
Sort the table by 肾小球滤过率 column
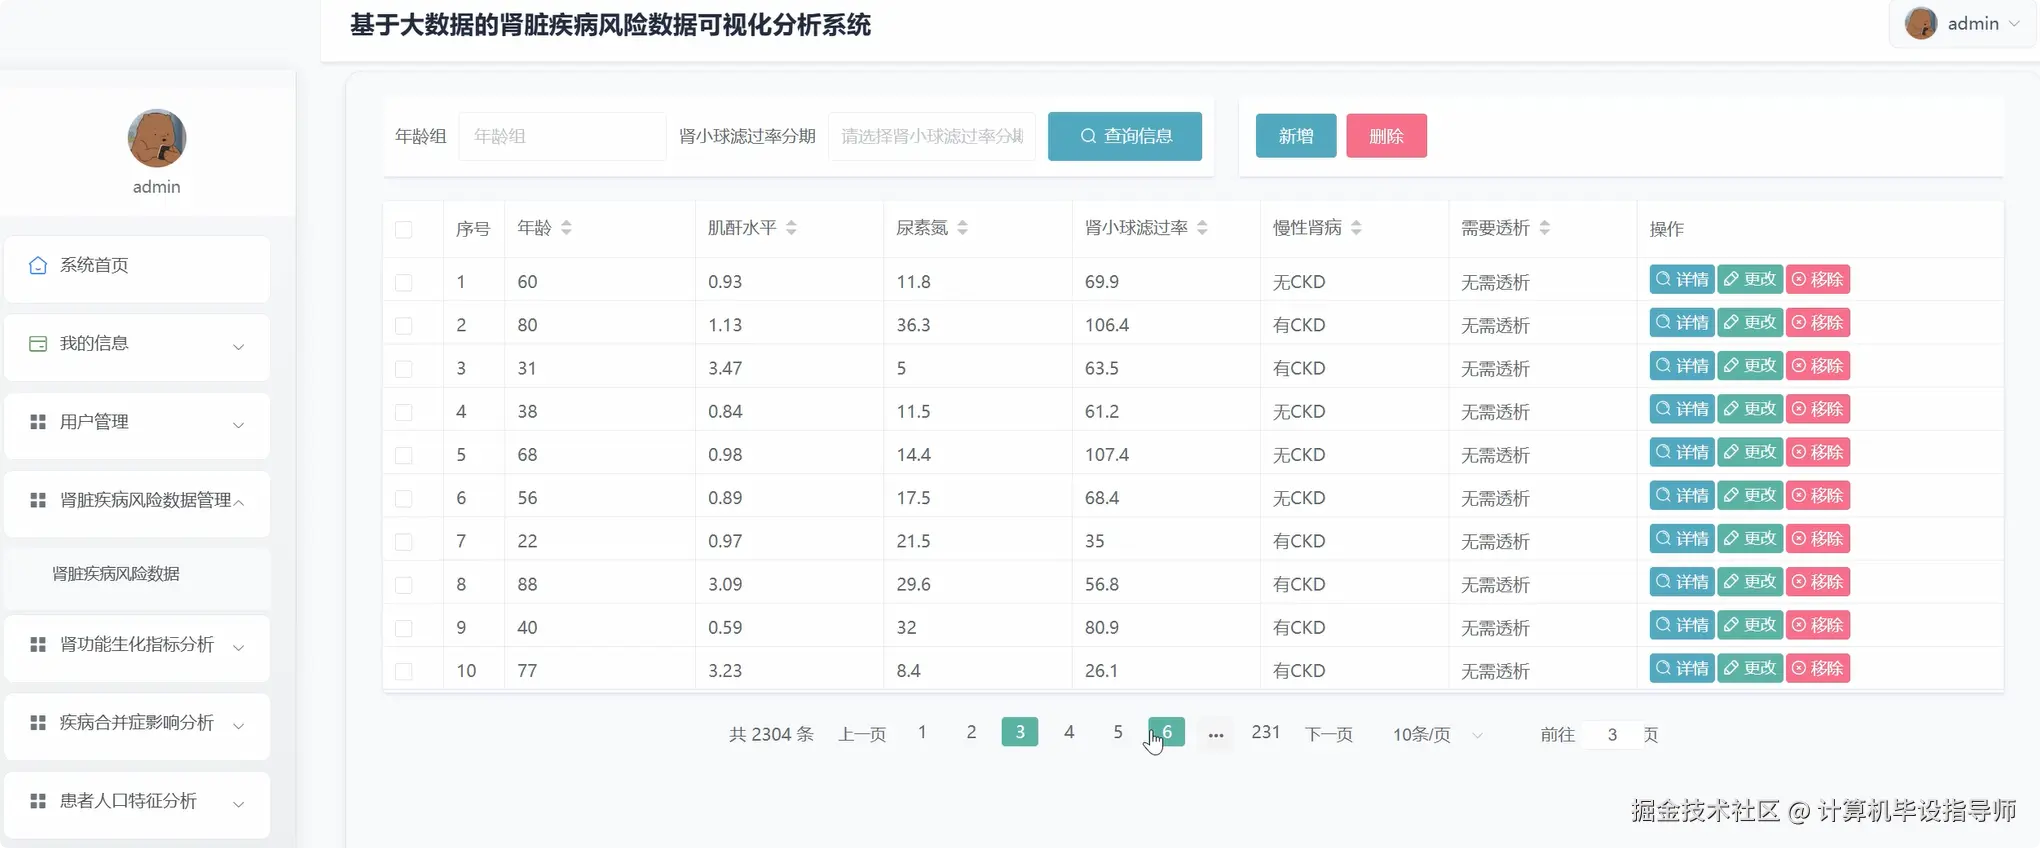pos(1202,228)
